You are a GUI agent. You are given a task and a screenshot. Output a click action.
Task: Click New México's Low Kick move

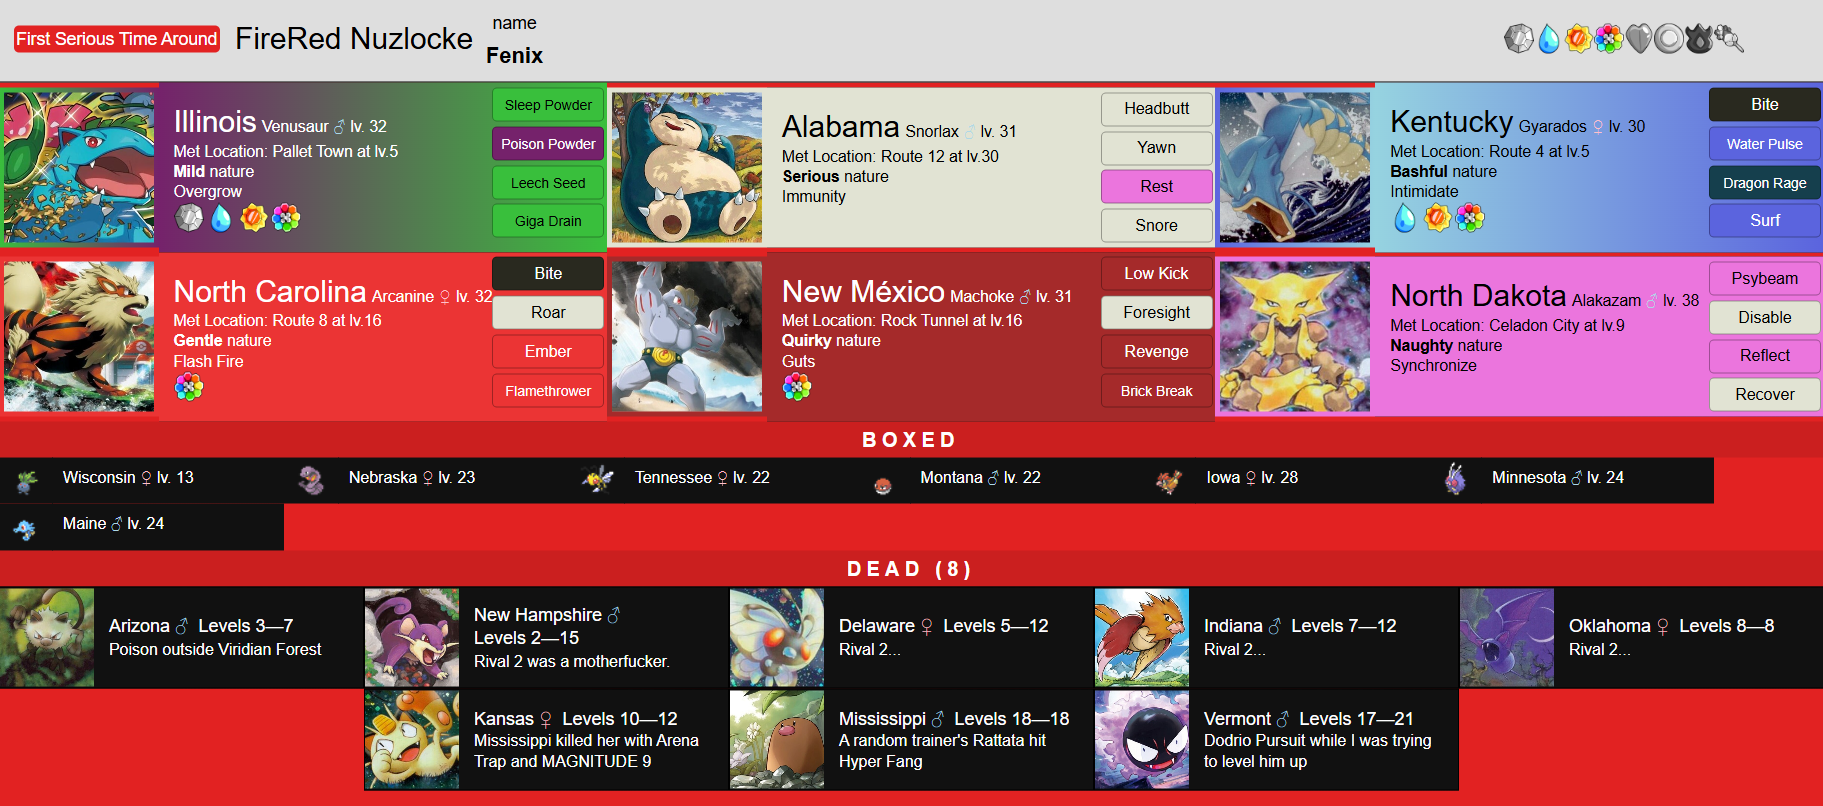point(1156,274)
